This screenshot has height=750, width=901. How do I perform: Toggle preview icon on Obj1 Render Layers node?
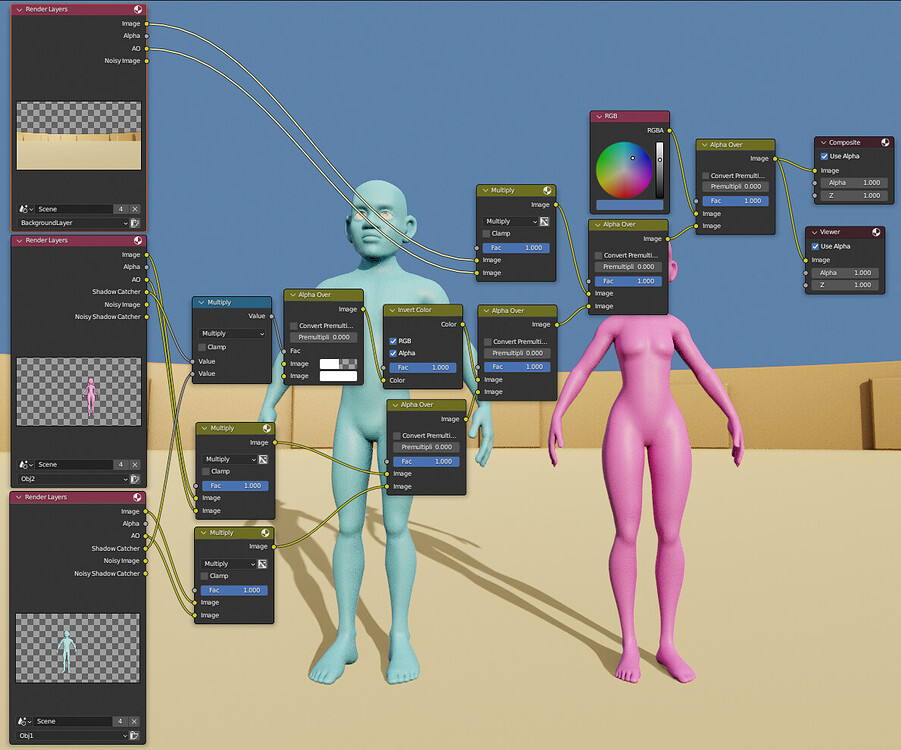click(137, 497)
